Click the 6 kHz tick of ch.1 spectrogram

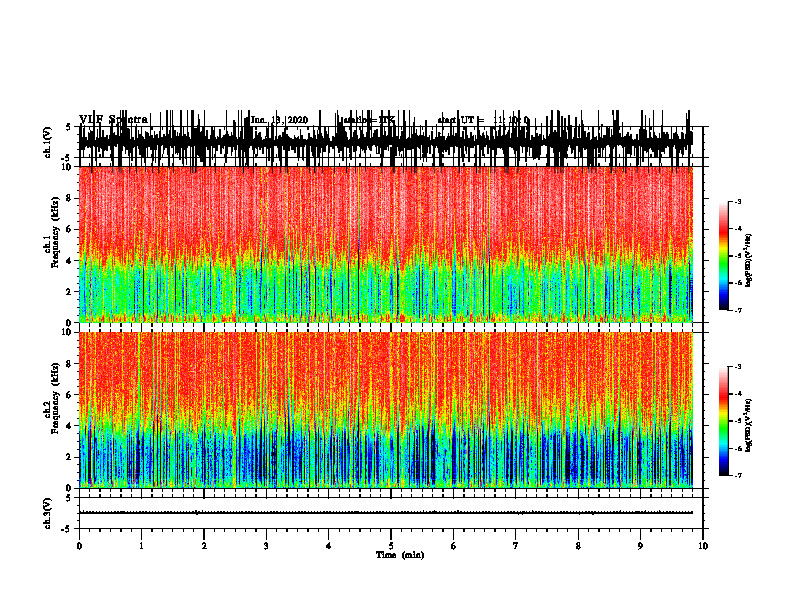coord(70,230)
